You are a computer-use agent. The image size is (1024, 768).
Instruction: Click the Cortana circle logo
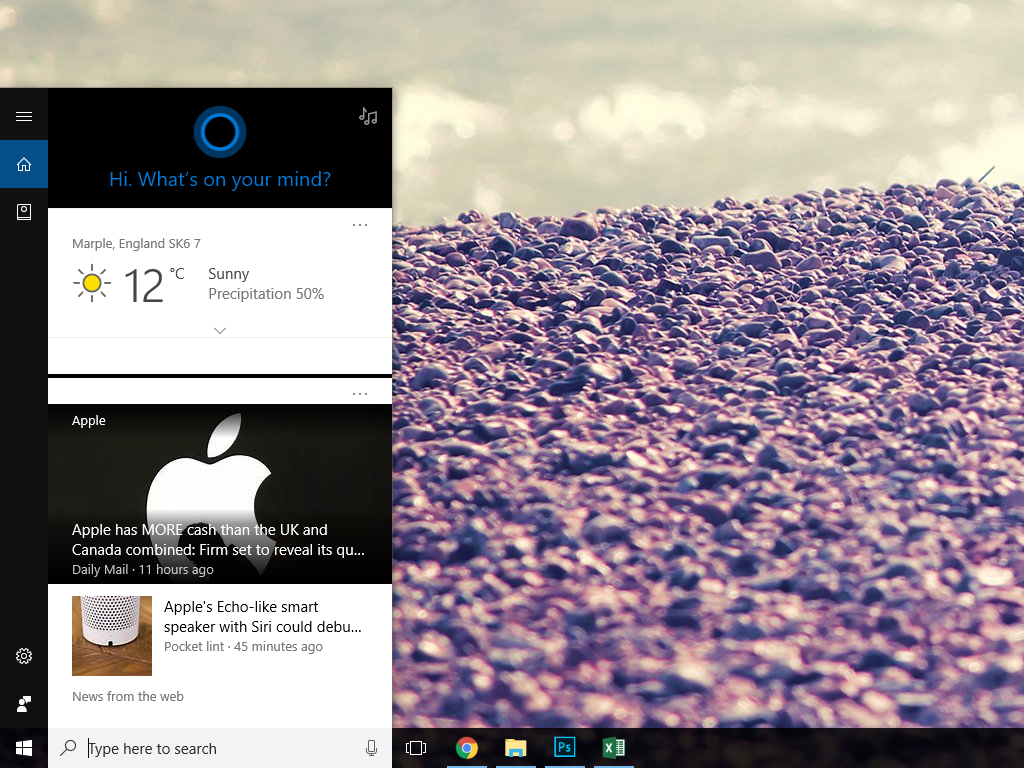pyautogui.click(x=219, y=132)
